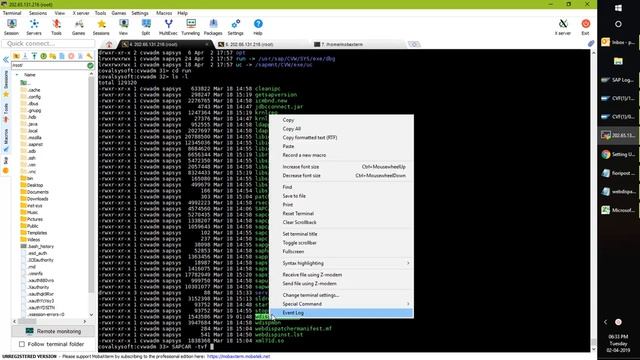Click the download icon in the SFTP toolbar

(x=25, y=56)
